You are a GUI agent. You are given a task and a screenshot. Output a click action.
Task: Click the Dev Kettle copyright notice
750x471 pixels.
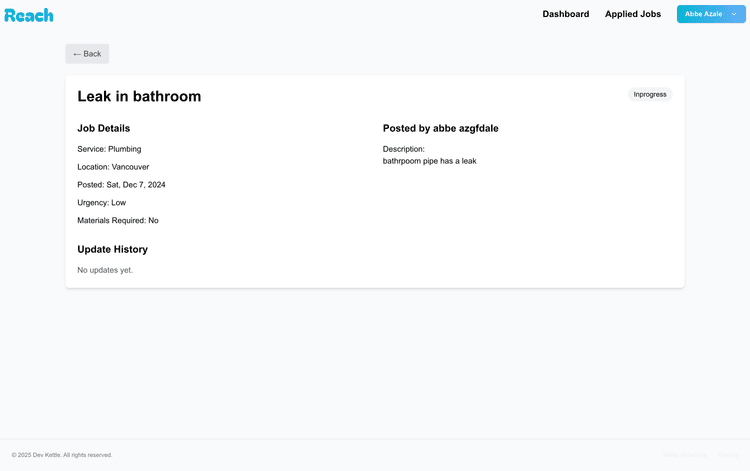[x=62, y=455]
